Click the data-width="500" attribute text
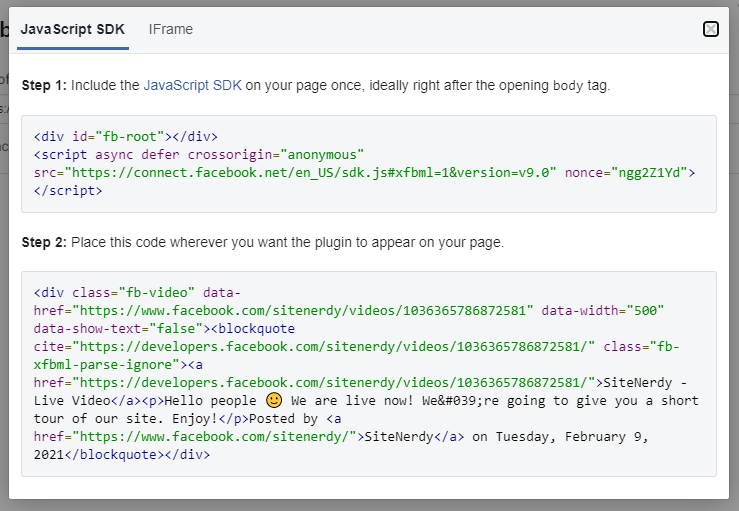The height and width of the screenshot is (511, 739). [602, 311]
